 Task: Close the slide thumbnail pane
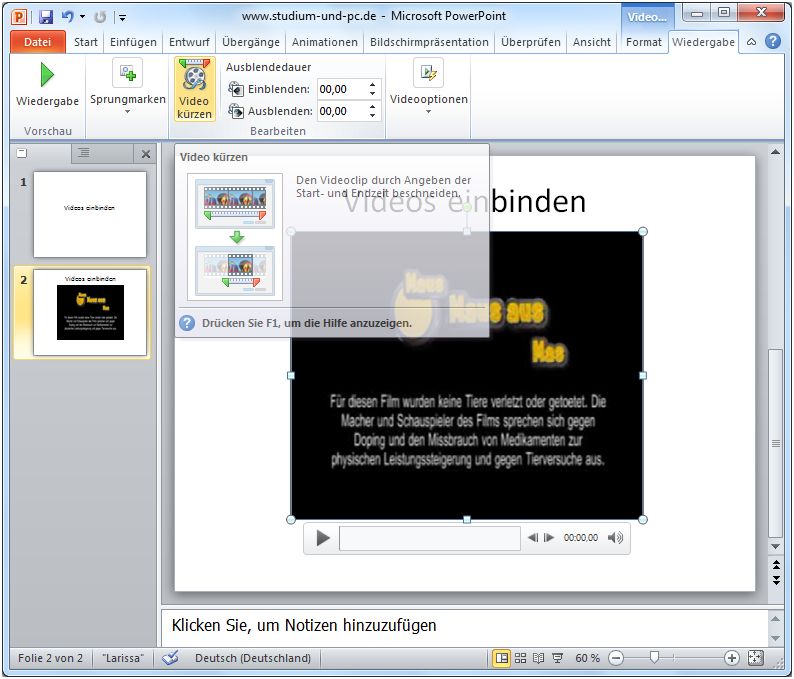click(x=146, y=153)
